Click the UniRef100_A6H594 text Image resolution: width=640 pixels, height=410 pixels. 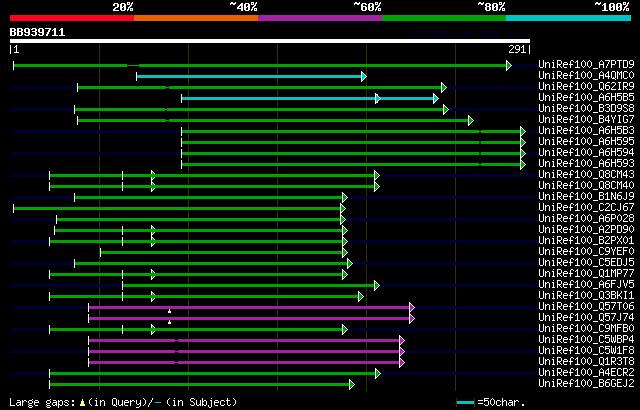coord(586,153)
